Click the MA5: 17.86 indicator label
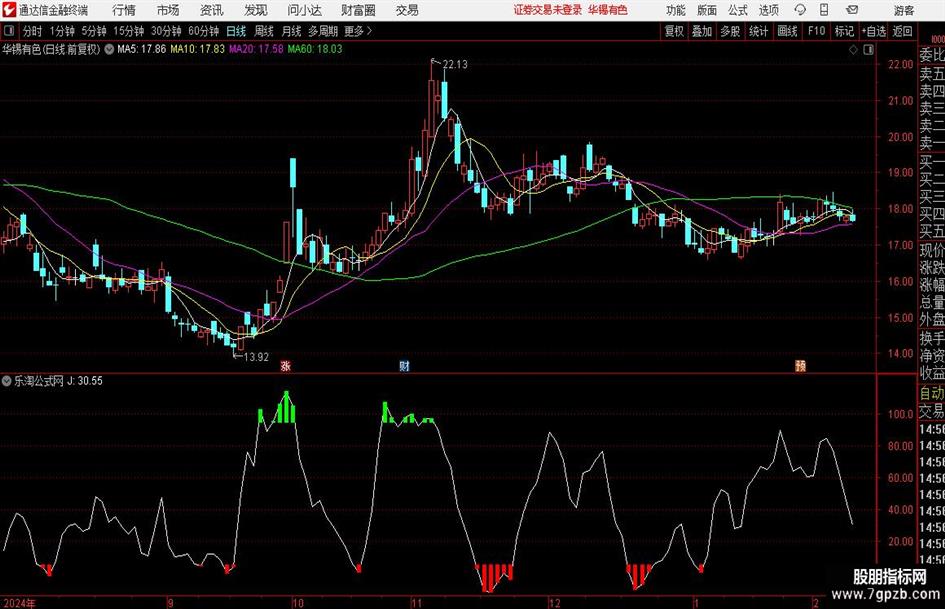 [142, 49]
